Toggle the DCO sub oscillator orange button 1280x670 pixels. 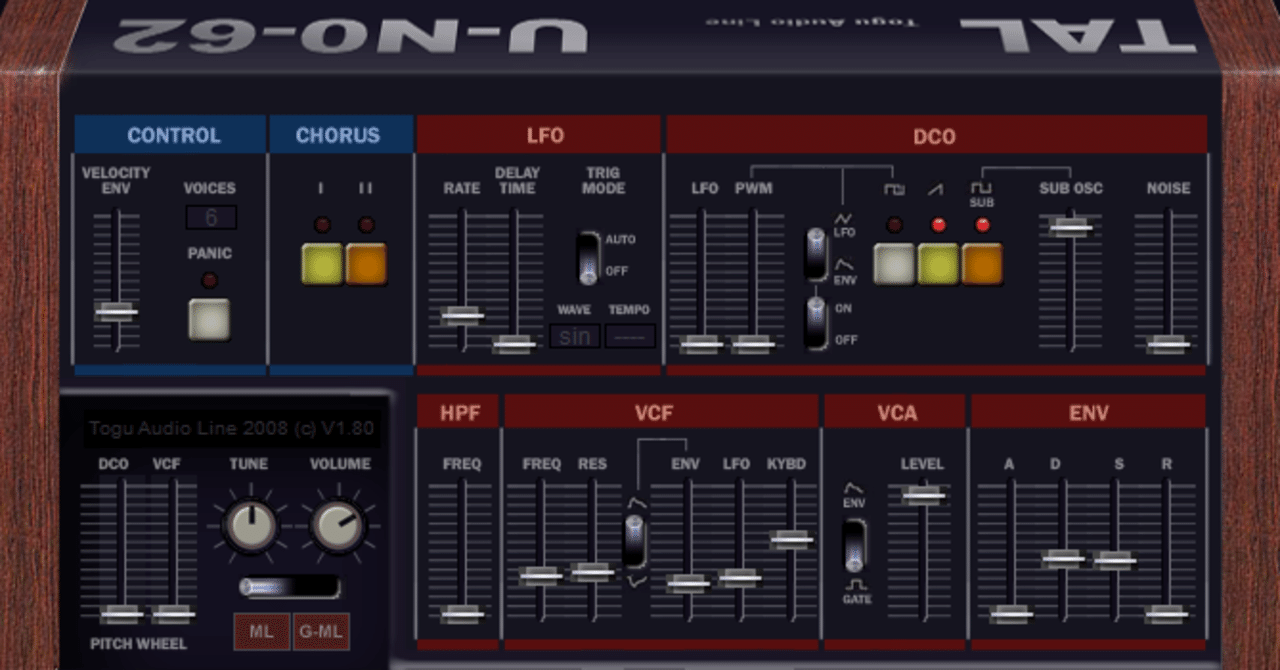[x=982, y=264]
